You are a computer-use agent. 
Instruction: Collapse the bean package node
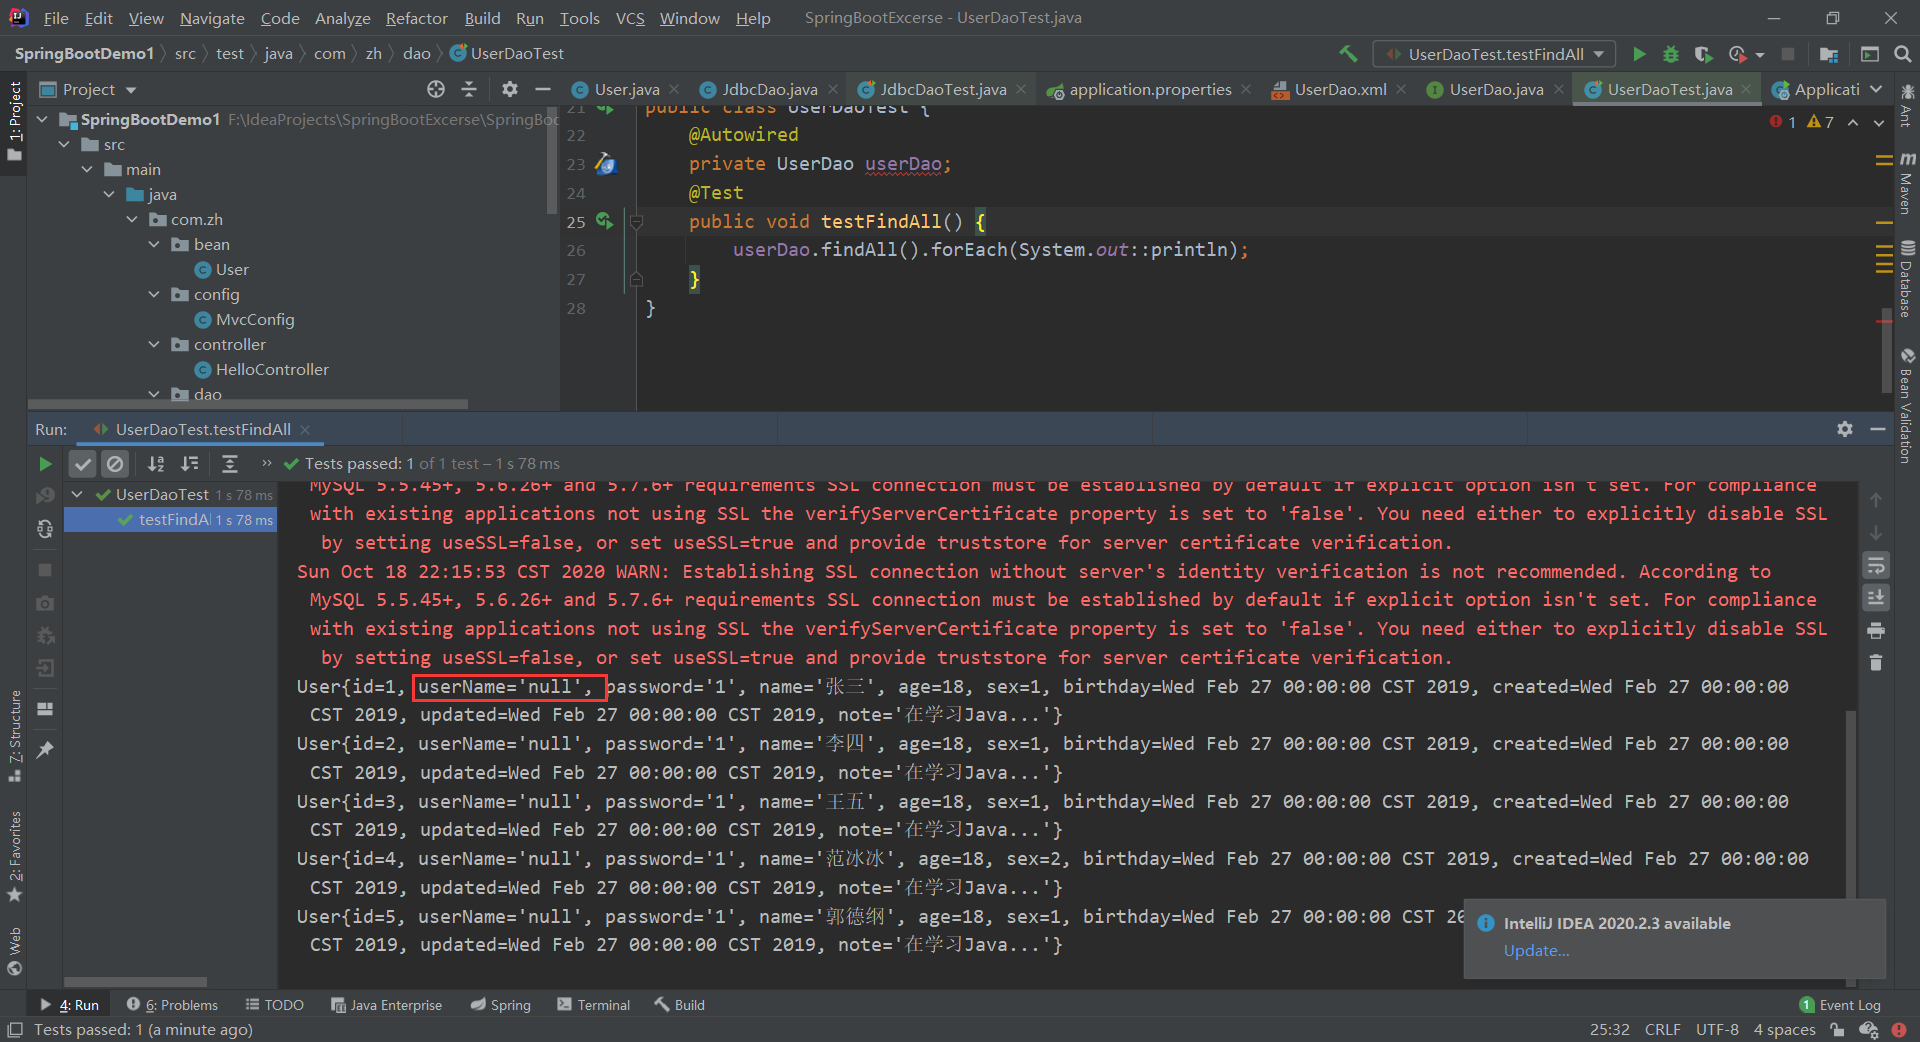click(x=154, y=244)
